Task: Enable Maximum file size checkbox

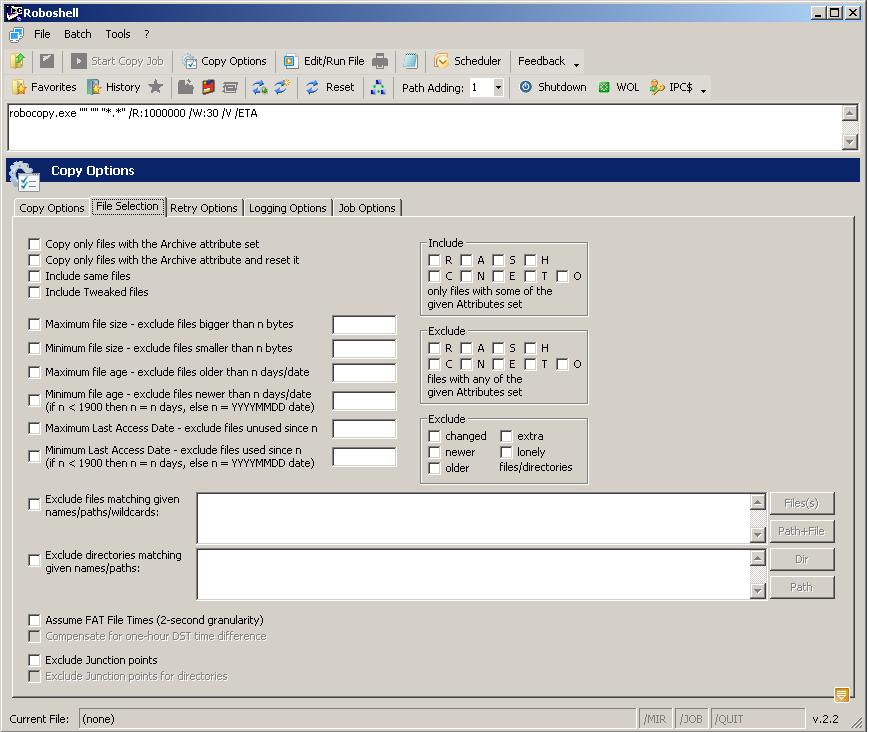Action: (x=34, y=325)
